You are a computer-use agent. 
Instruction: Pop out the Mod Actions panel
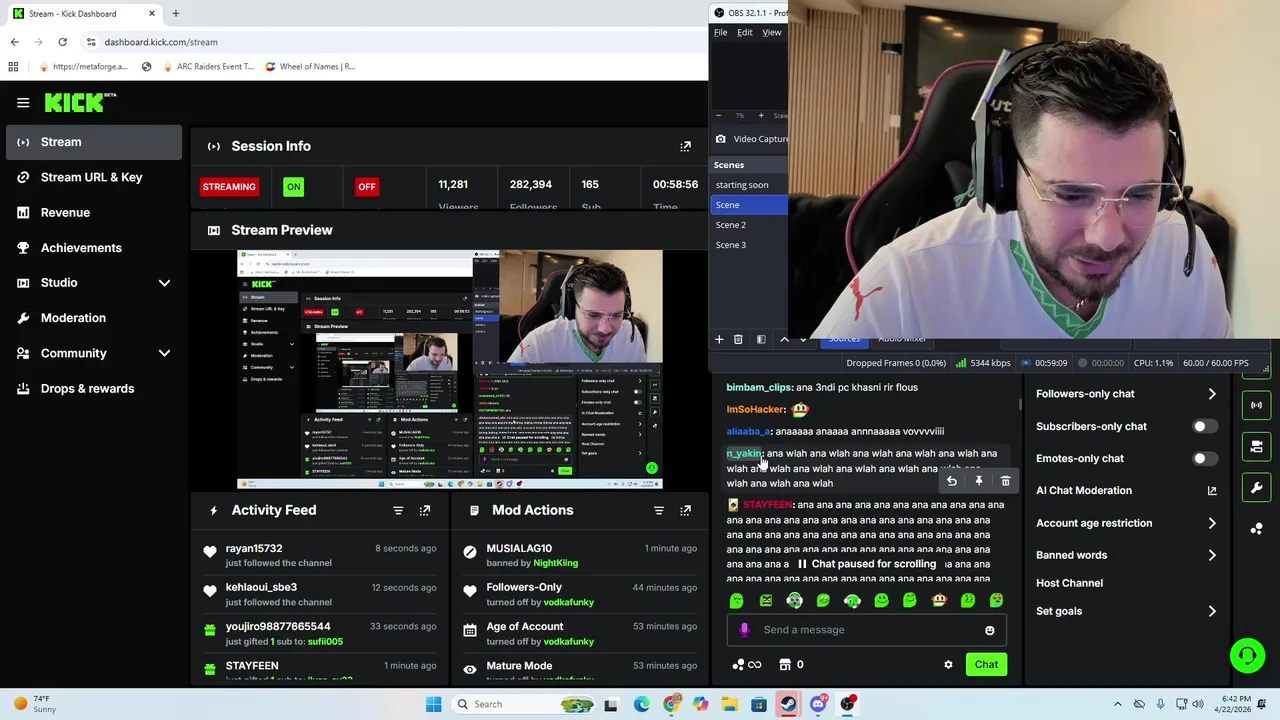pyautogui.click(x=685, y=510)
